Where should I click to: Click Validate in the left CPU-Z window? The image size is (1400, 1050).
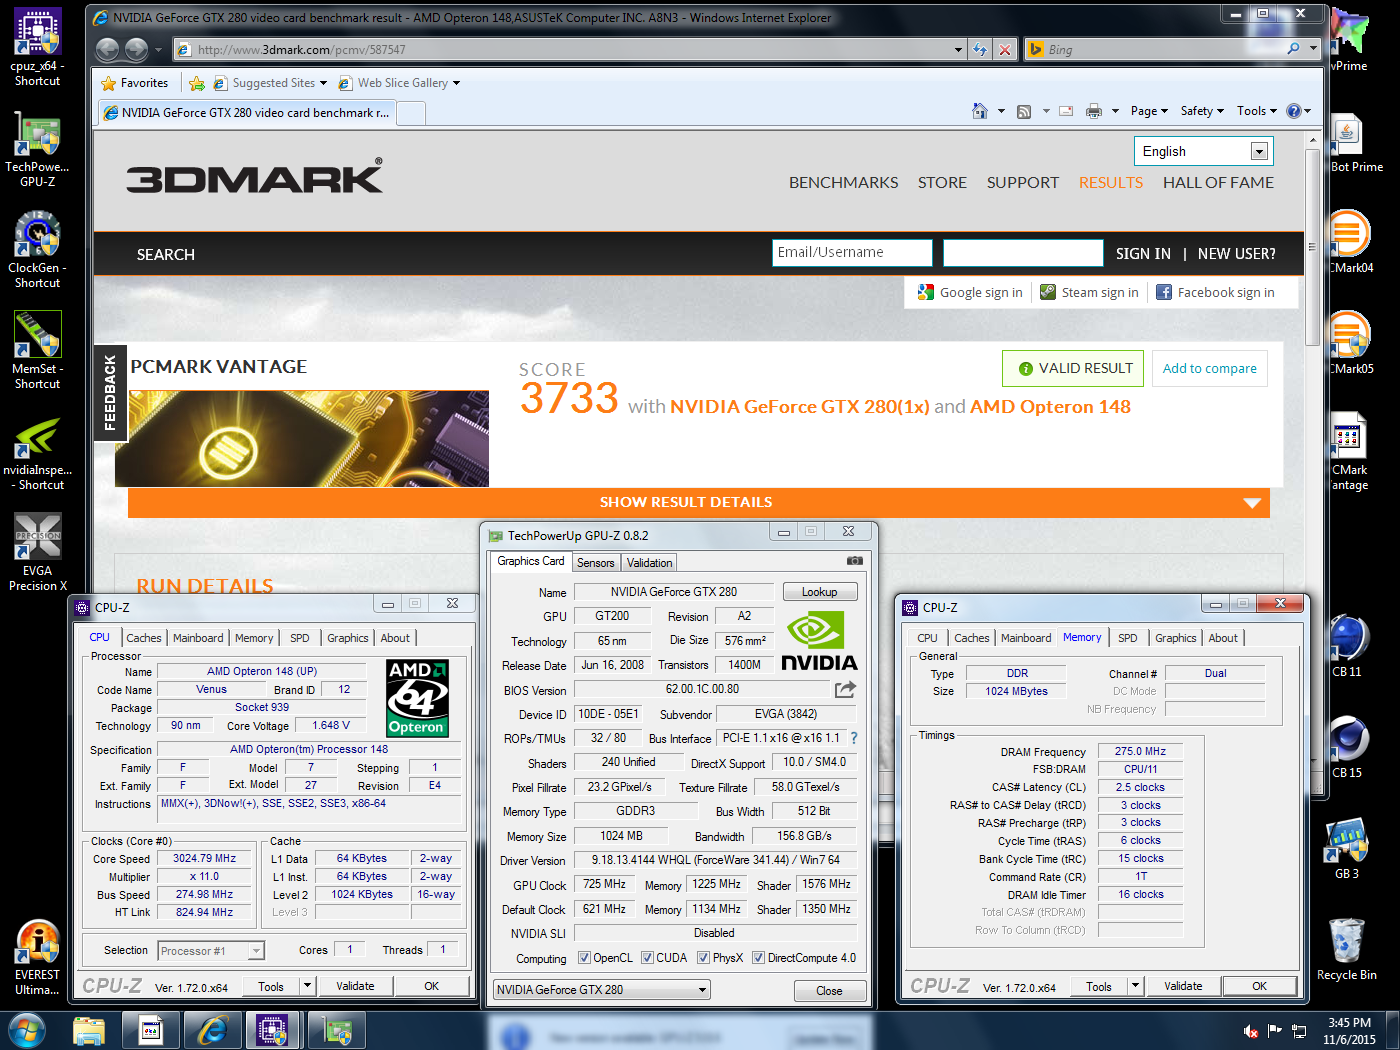coord(355,985)
